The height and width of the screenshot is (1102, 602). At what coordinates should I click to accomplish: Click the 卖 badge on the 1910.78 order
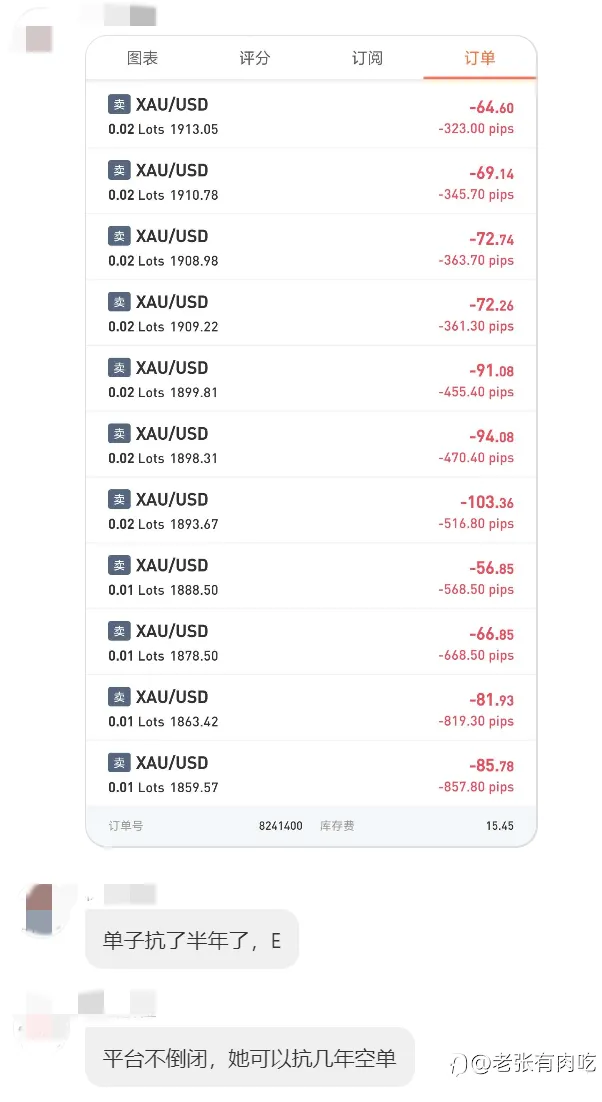click(119, 170)
